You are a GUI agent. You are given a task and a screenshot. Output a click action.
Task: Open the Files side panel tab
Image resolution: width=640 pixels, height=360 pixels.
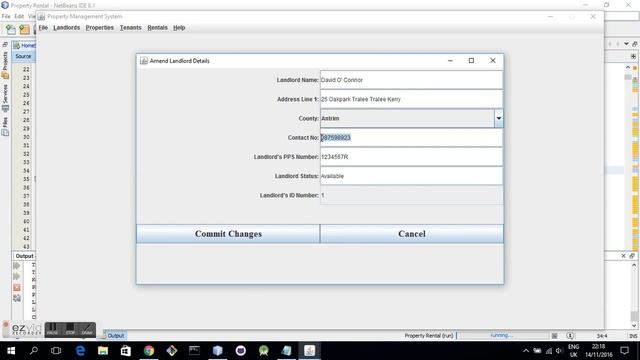[5, 126]
